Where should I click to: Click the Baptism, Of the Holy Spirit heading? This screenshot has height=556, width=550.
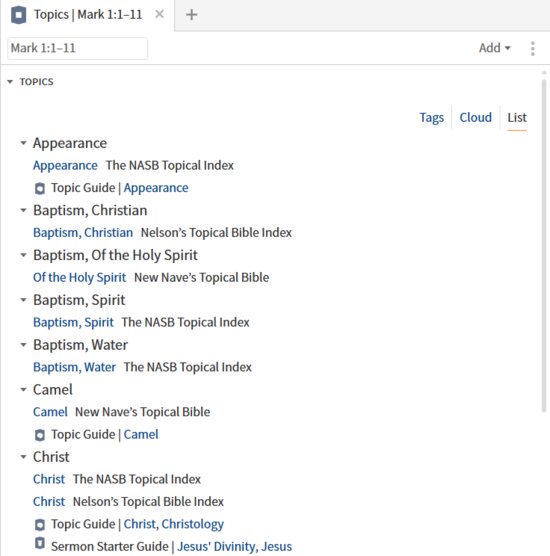115,255
